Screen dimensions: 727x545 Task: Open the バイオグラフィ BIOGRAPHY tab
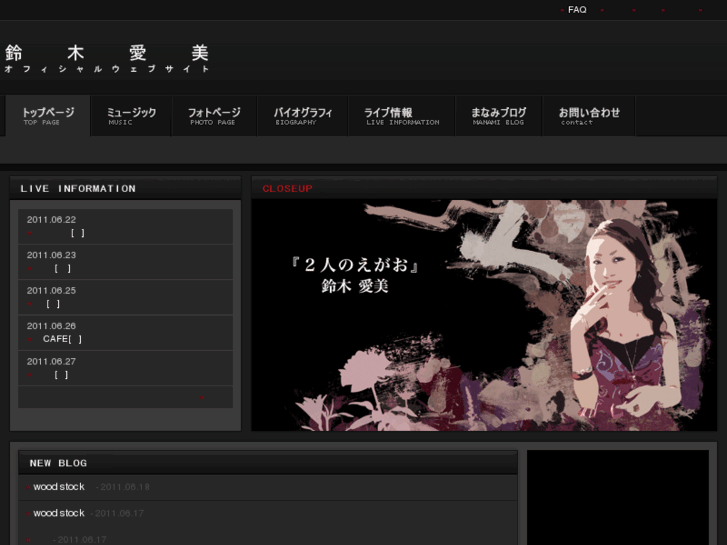click(303, 116)
